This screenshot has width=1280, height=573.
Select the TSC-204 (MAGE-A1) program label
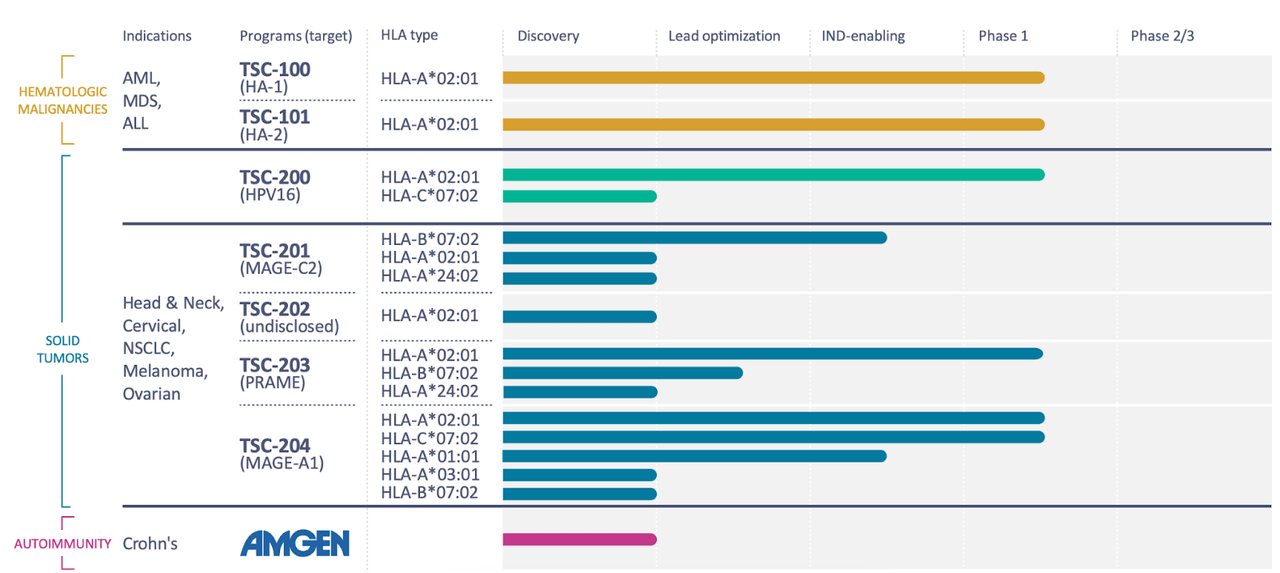[281, 454]
